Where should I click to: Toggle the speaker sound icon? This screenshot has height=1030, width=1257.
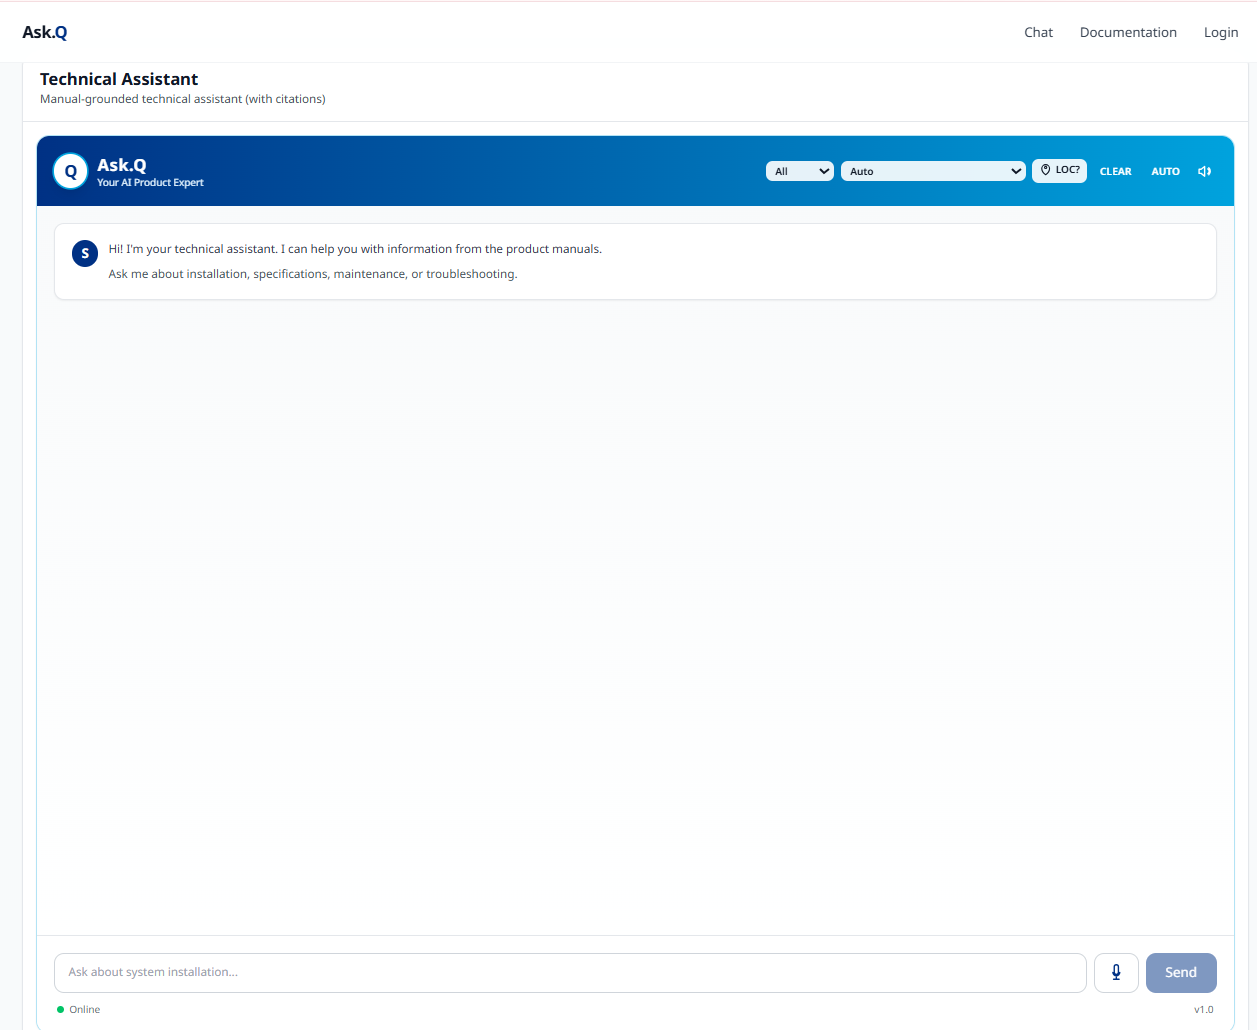tap(1205, 171)
